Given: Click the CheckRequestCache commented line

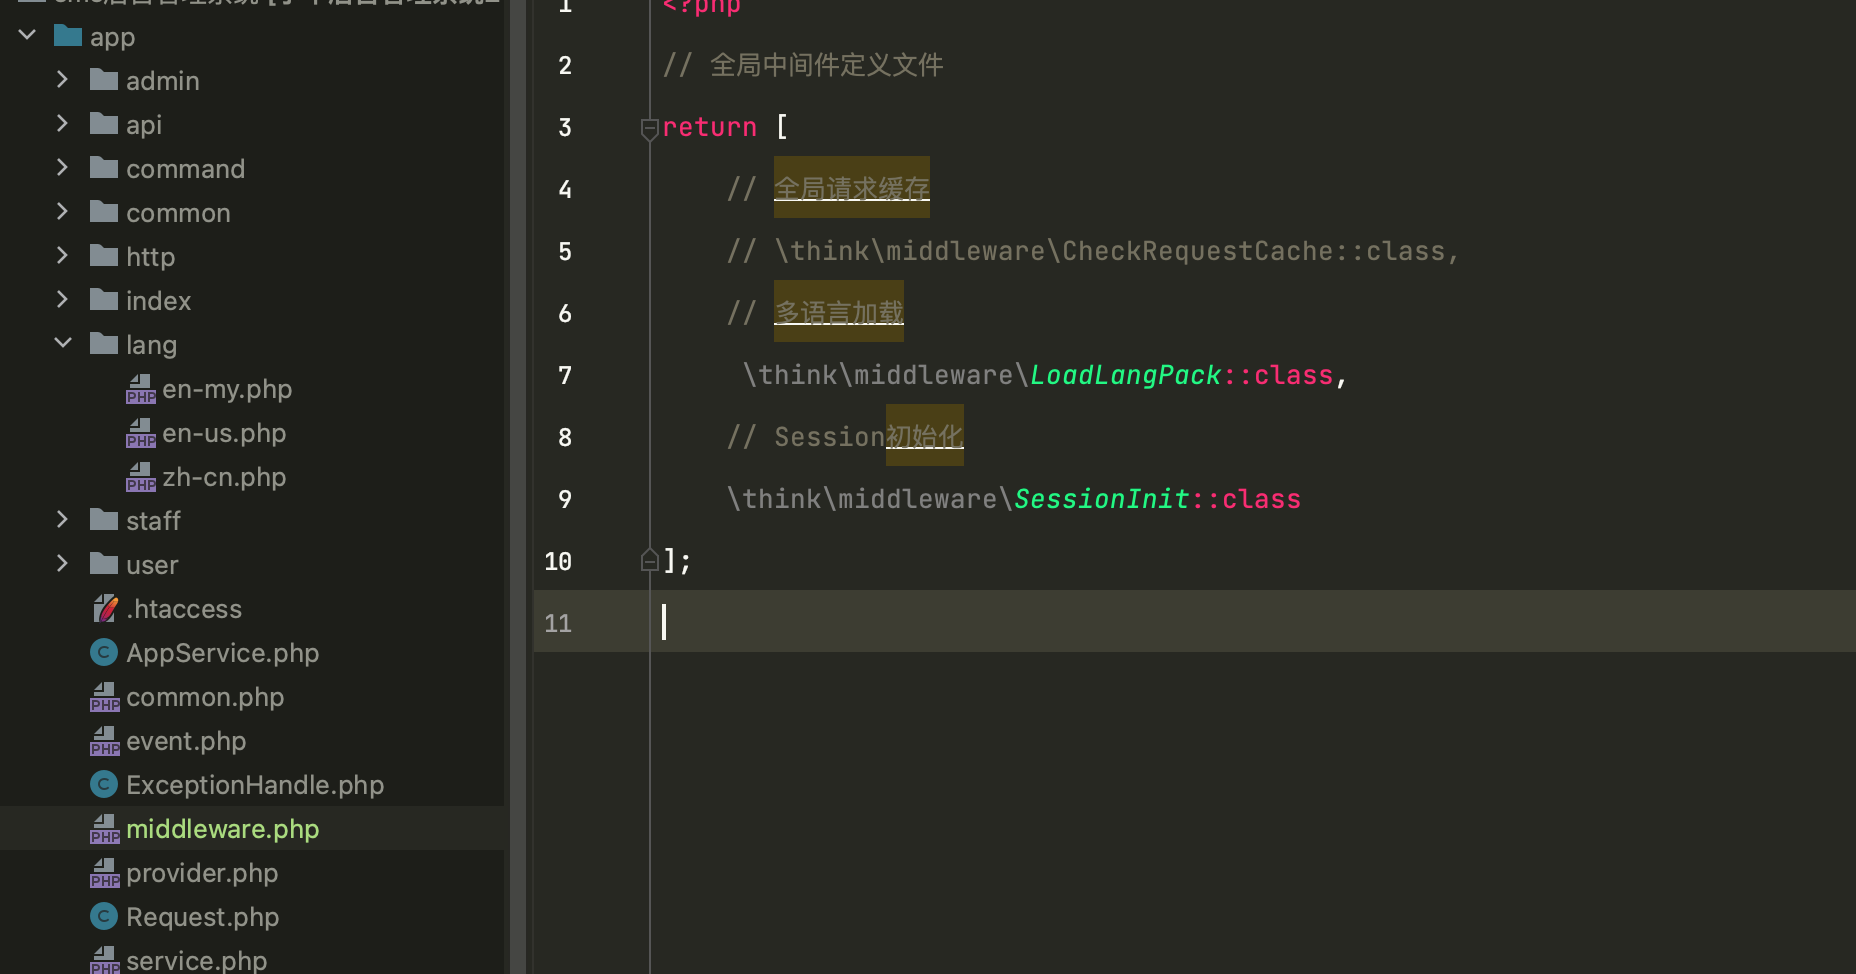Looking at the screenshot, I should 1093,251.
